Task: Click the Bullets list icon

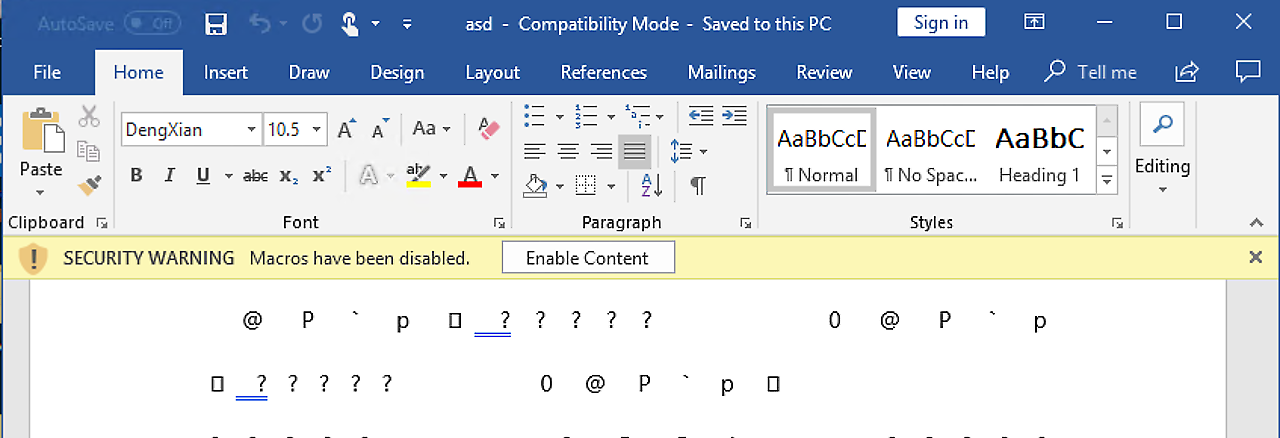Action: (536, 115)
